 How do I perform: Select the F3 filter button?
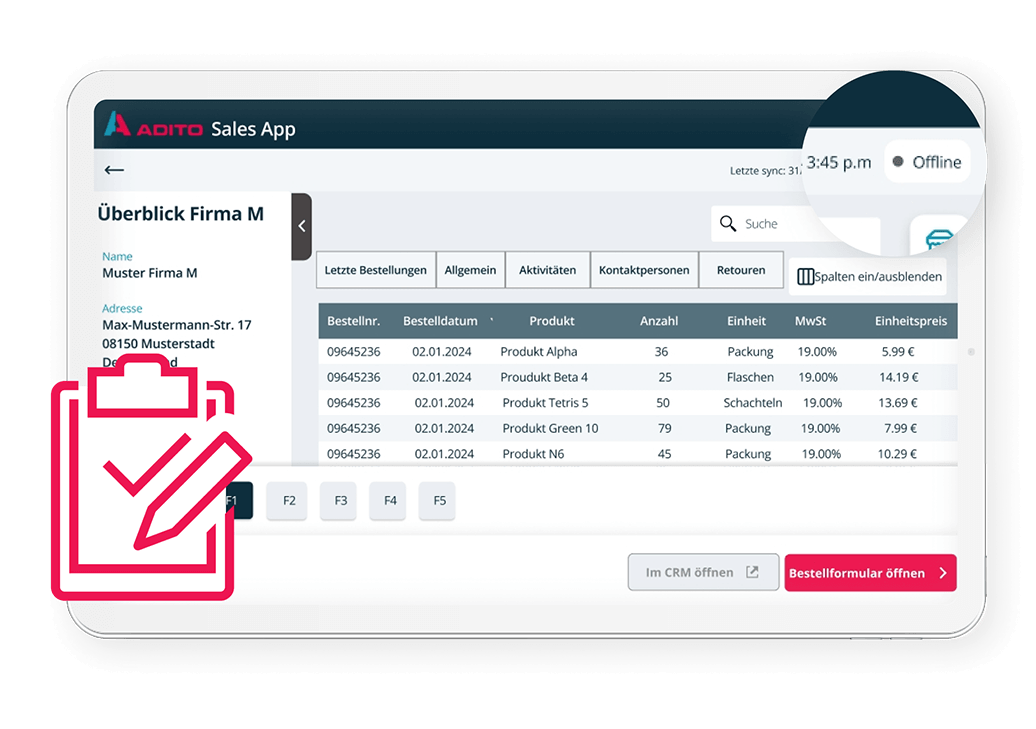[x=340, y=500]
